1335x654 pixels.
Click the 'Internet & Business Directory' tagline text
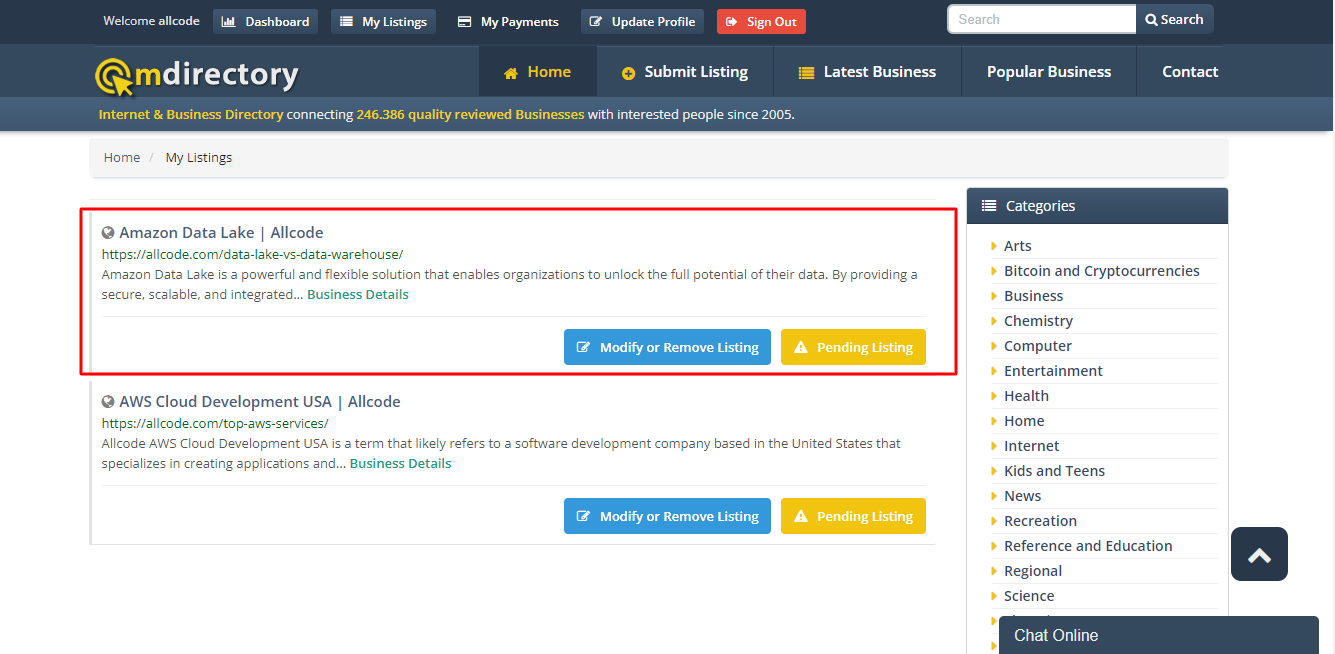191,114
